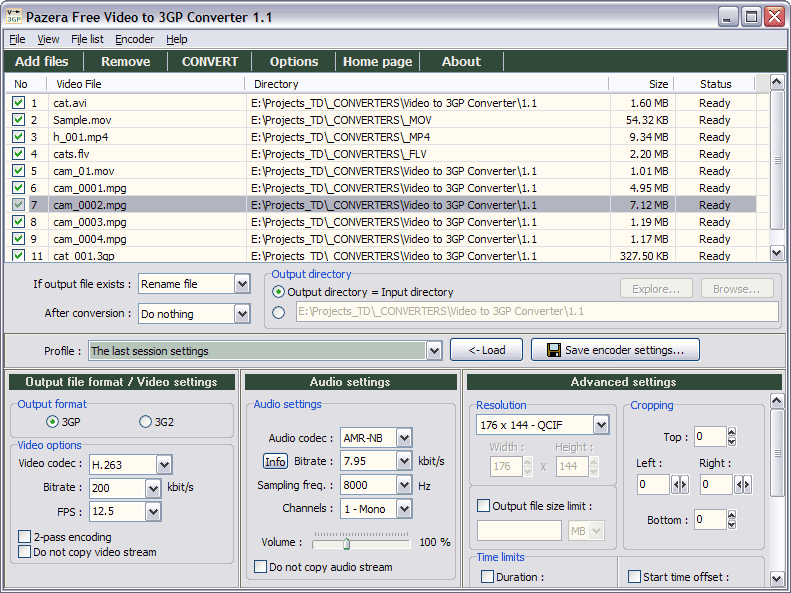Open the Resolution dropdown
The height and width of the screenshot is (593, 791).
click(x=601, y=425)
